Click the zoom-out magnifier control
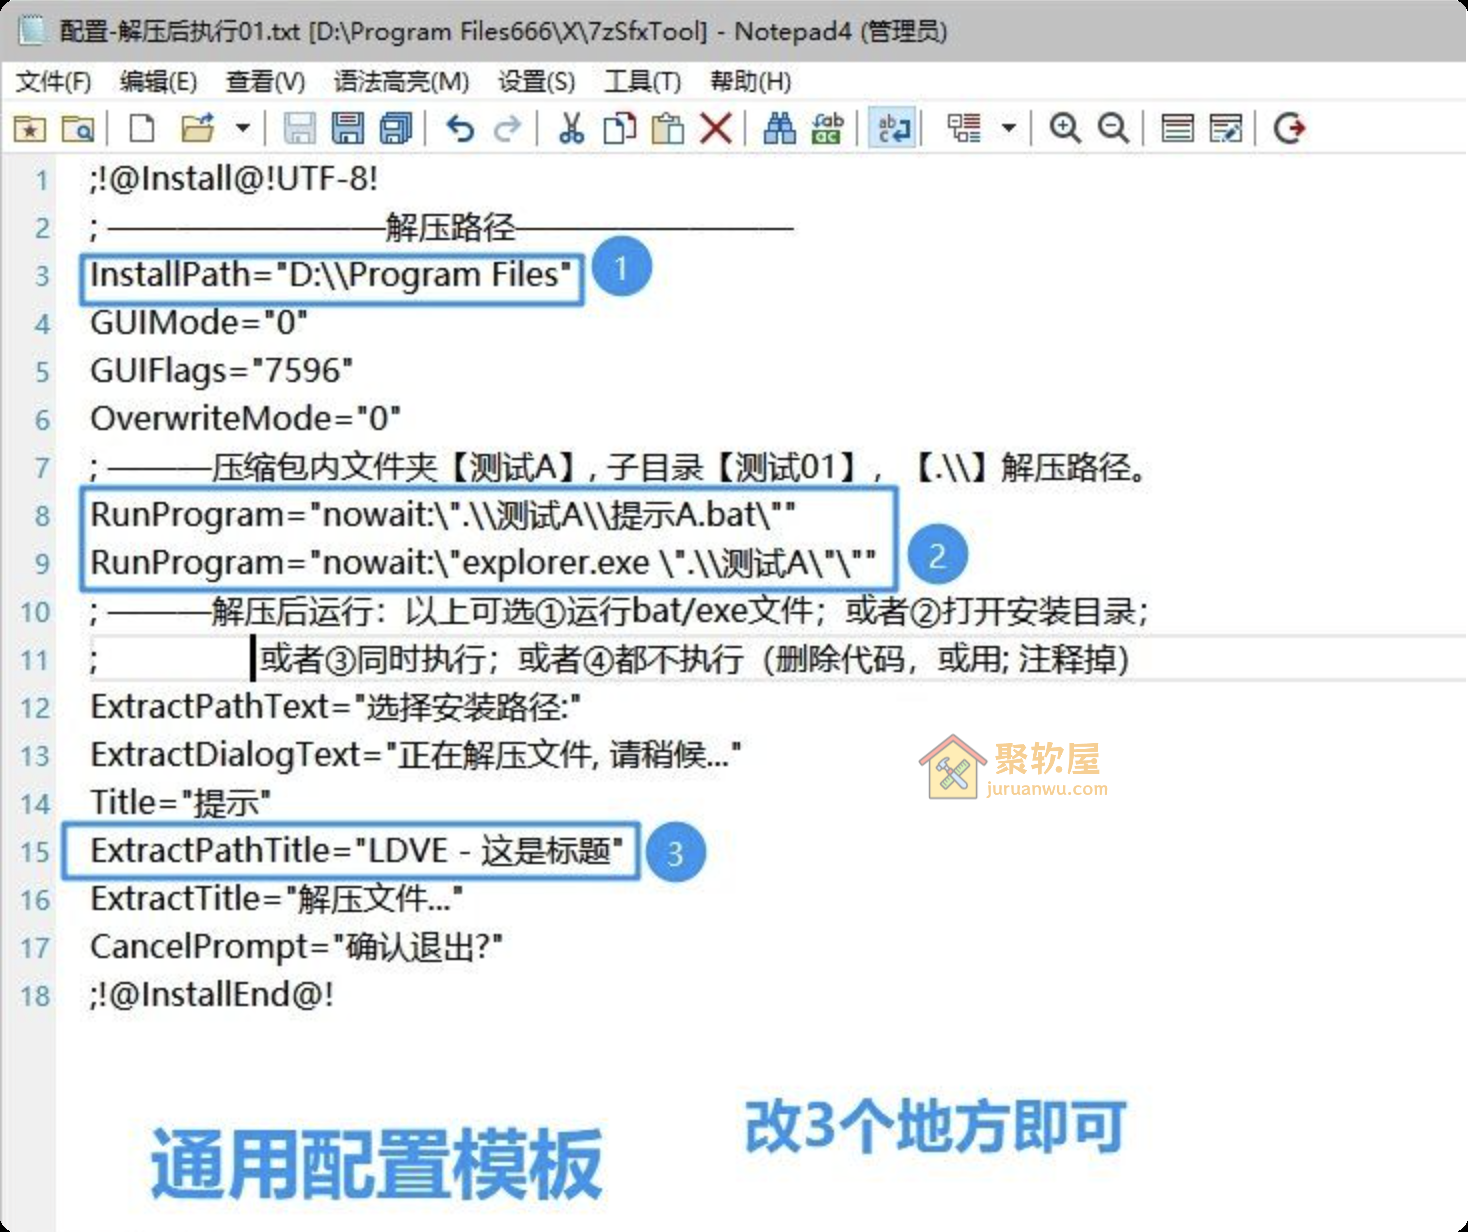The width and height of the screenshot is (1468, 1232). (x=1113, y=128)
